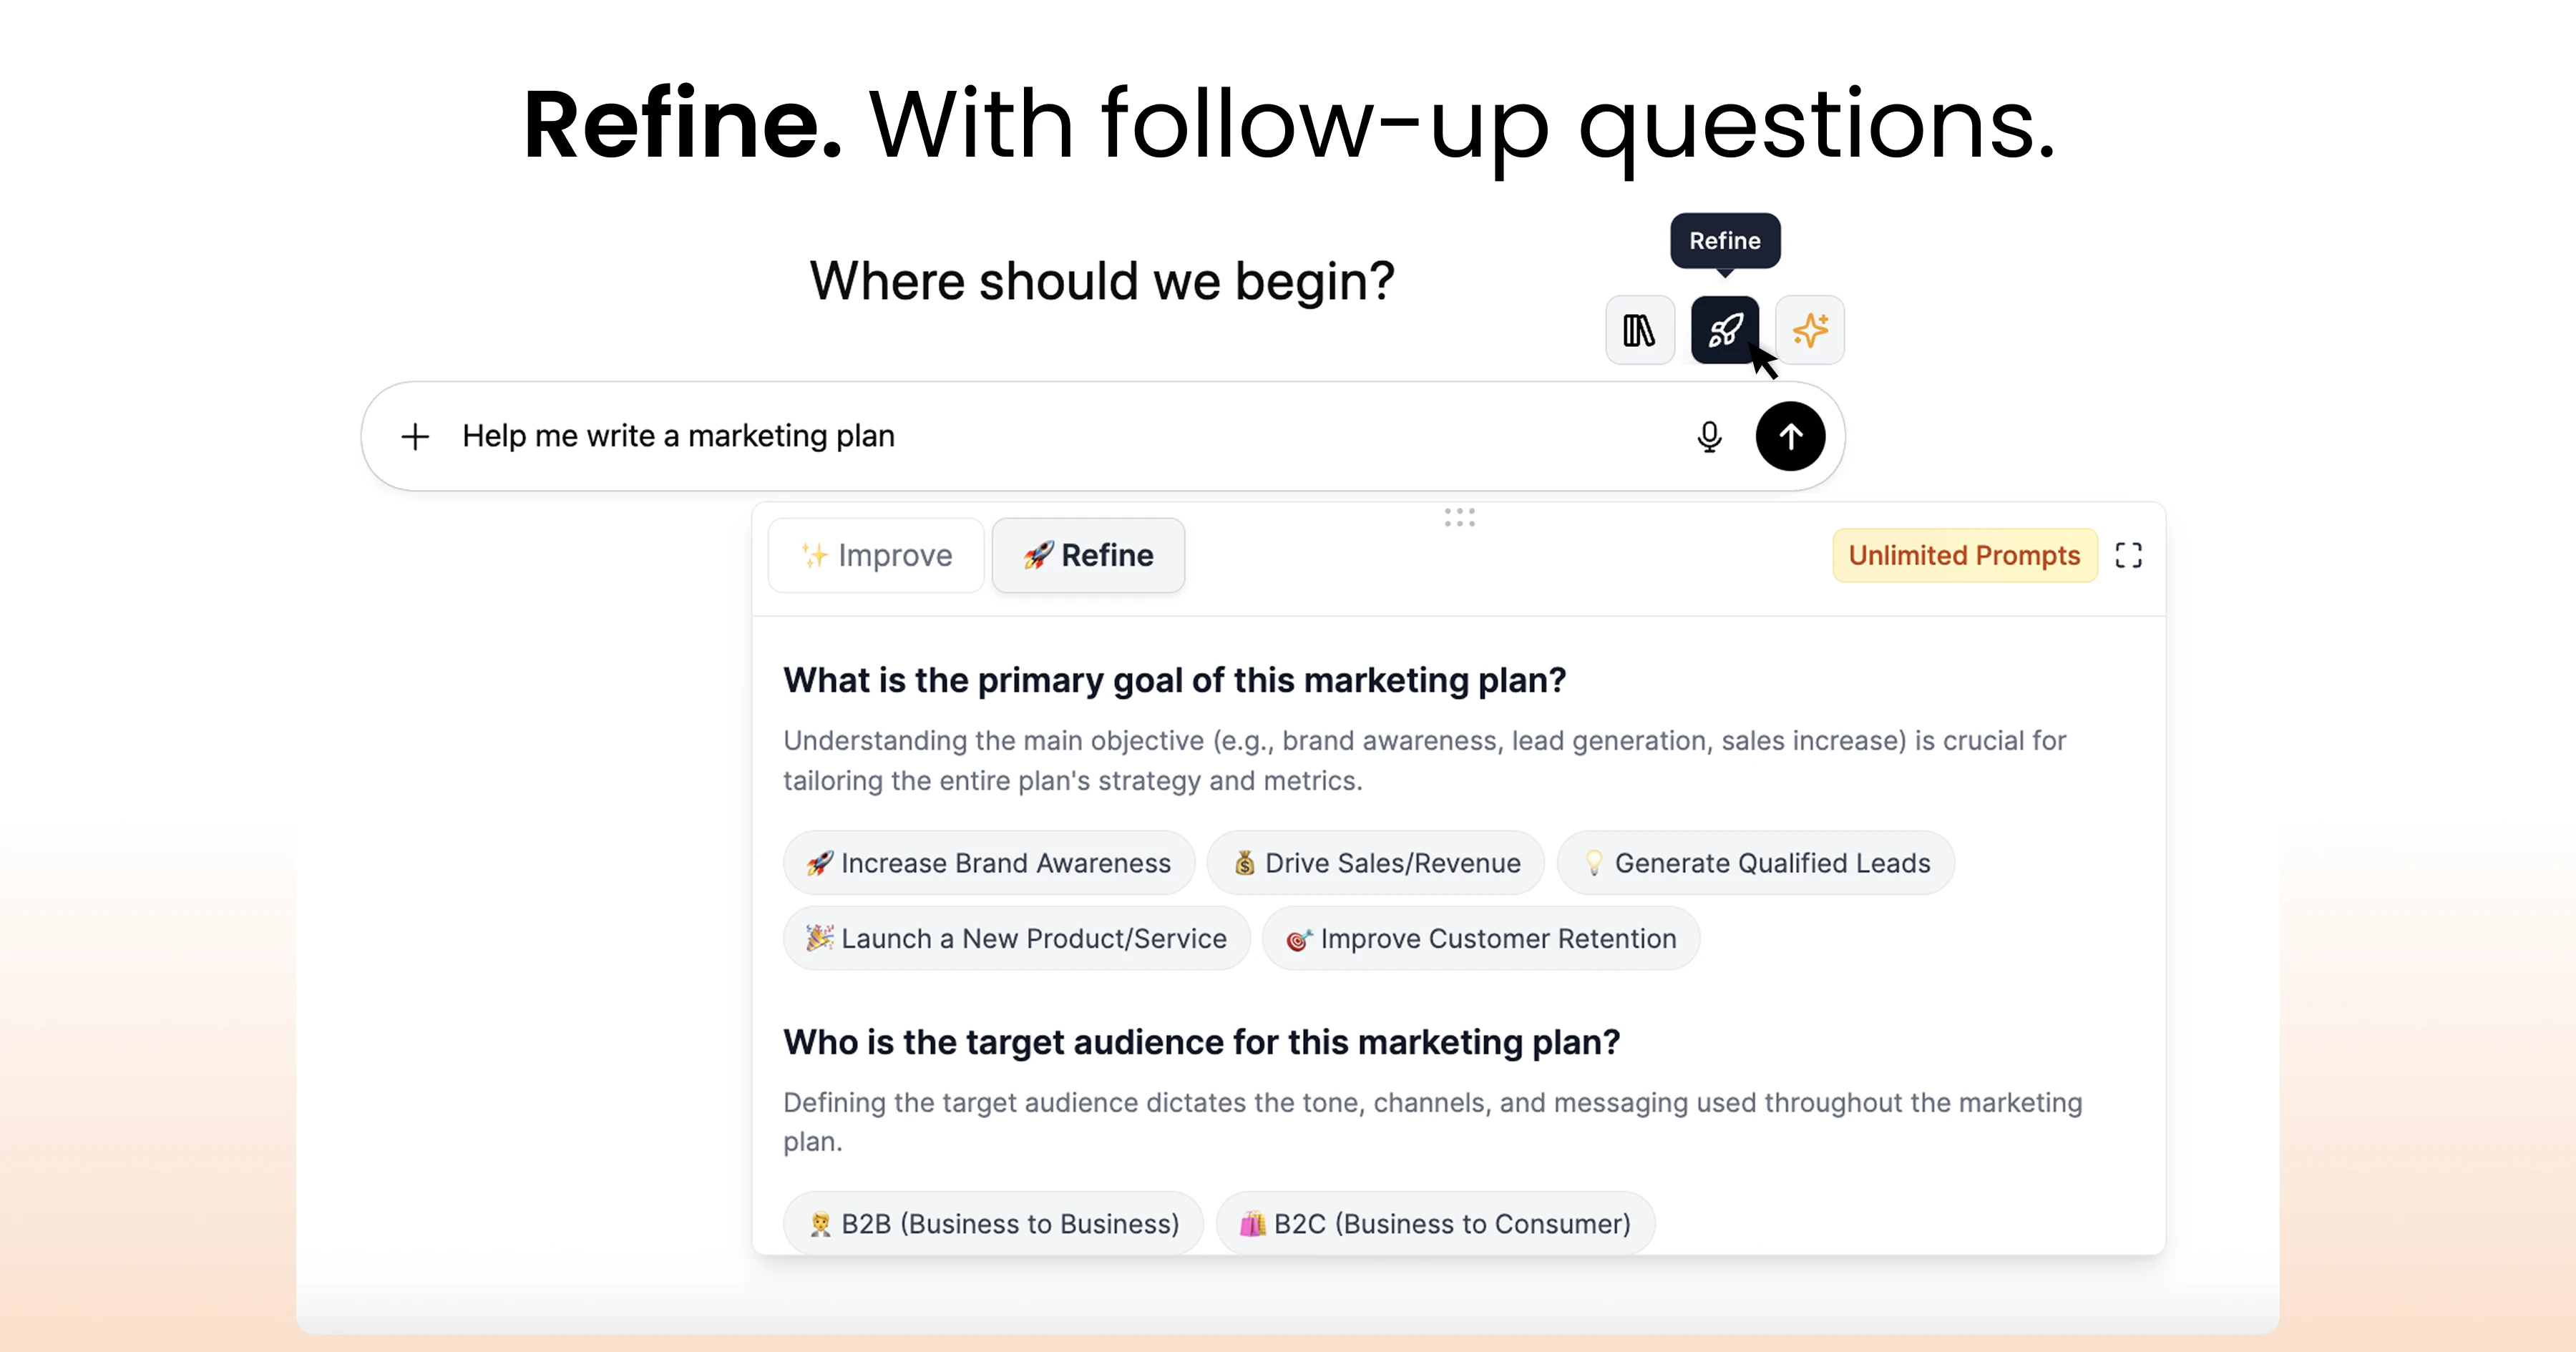Click the orange sparkle Improve icon
The width and height of the screenshot is (2576, 1352).
pos(1810,330)
